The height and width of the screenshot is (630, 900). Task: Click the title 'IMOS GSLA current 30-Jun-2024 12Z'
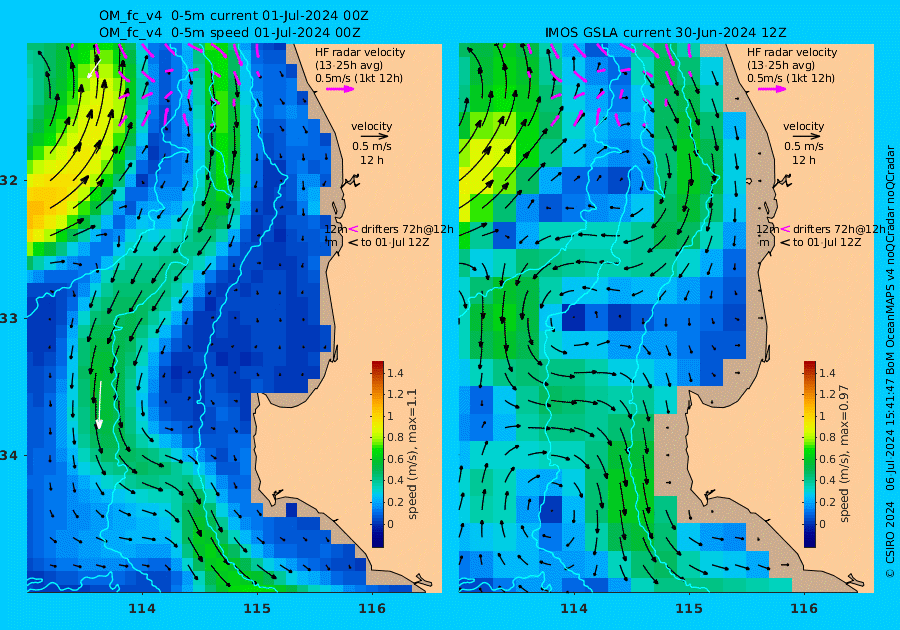[666, 33]
